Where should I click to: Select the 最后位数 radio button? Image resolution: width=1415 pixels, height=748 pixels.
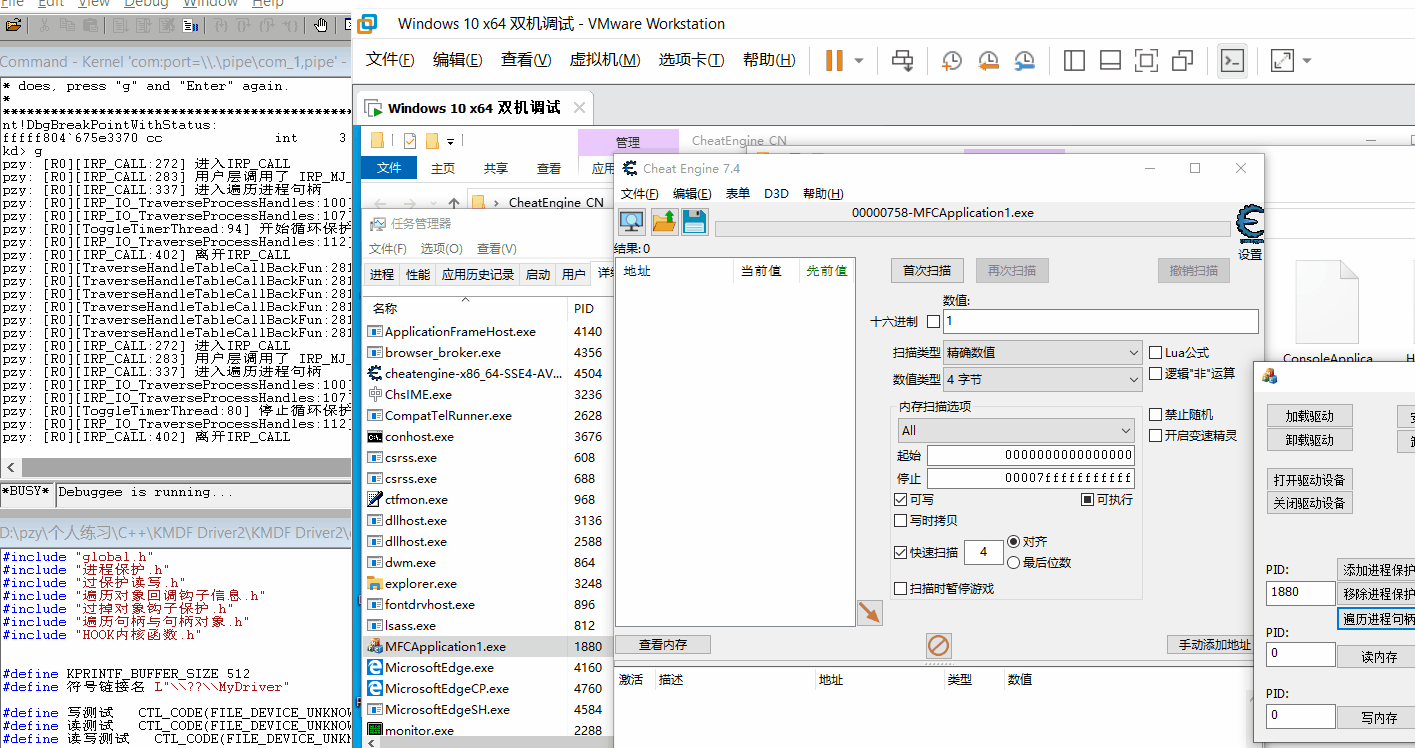[x=1014, y=562]
